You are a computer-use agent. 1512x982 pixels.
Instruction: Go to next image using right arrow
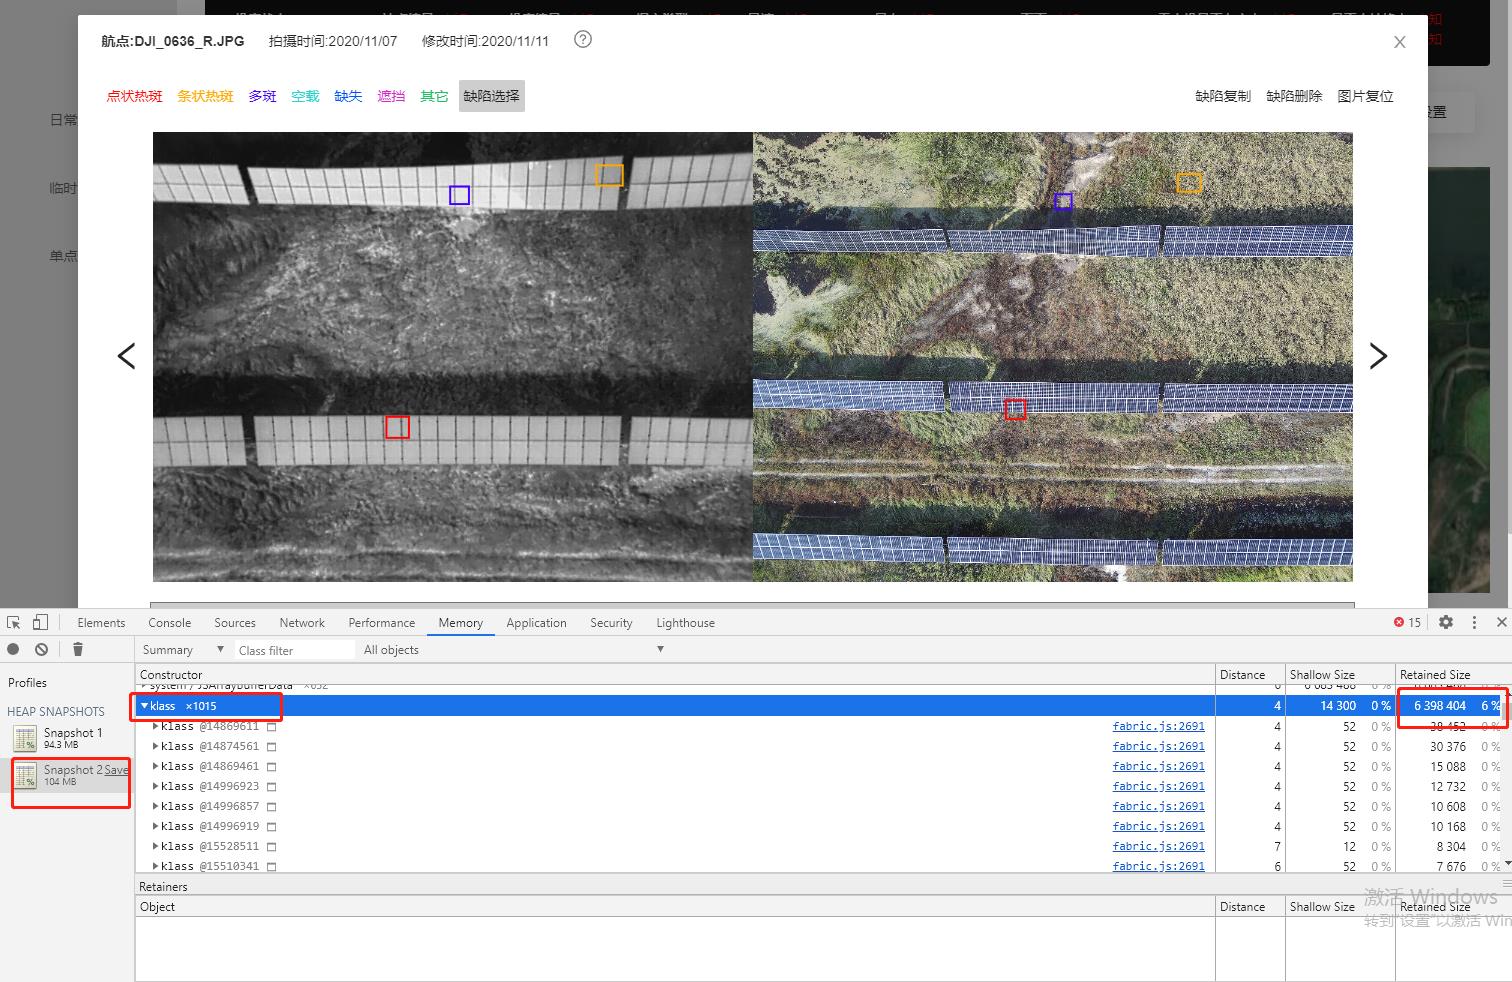click(1378, 355)
